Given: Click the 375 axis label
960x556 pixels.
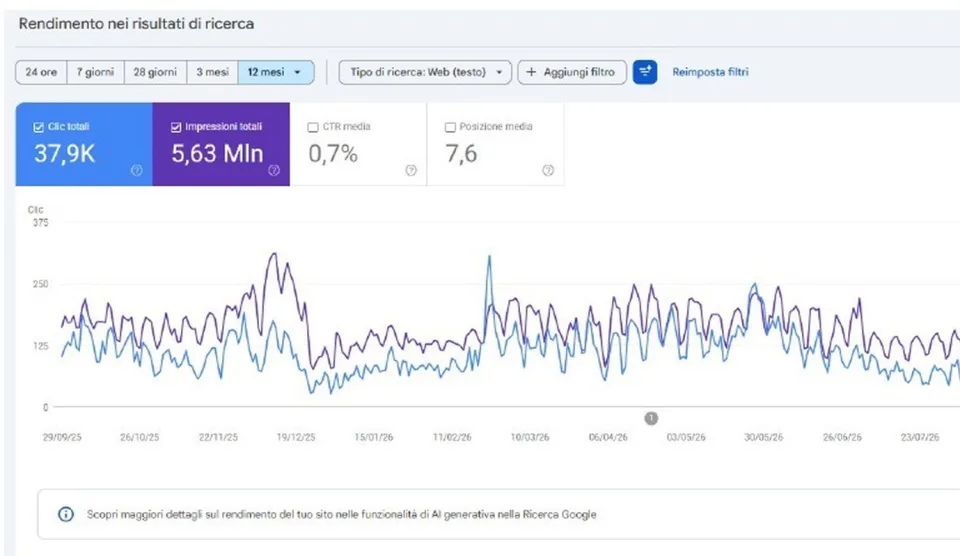Looking at the screenshot, I should tap(40, 223).
